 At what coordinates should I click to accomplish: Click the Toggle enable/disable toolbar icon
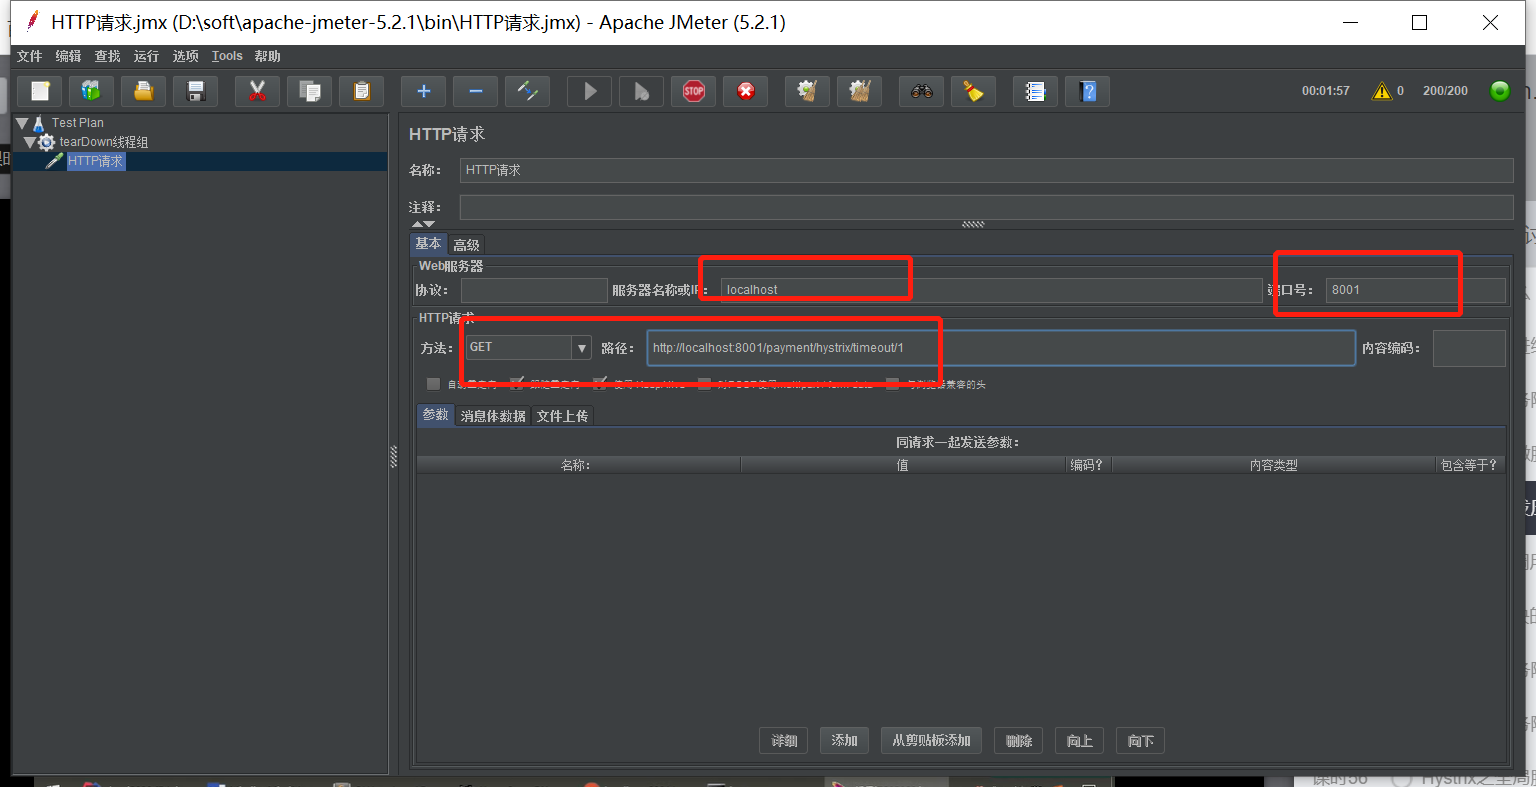click(x=528, y=91)
